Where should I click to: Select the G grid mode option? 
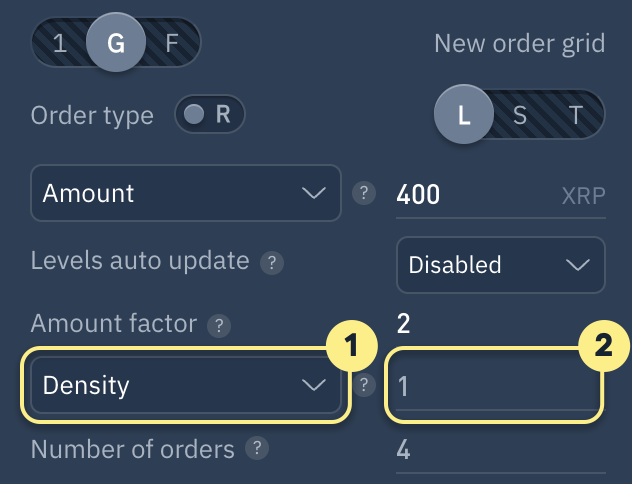tap(115, 44)
